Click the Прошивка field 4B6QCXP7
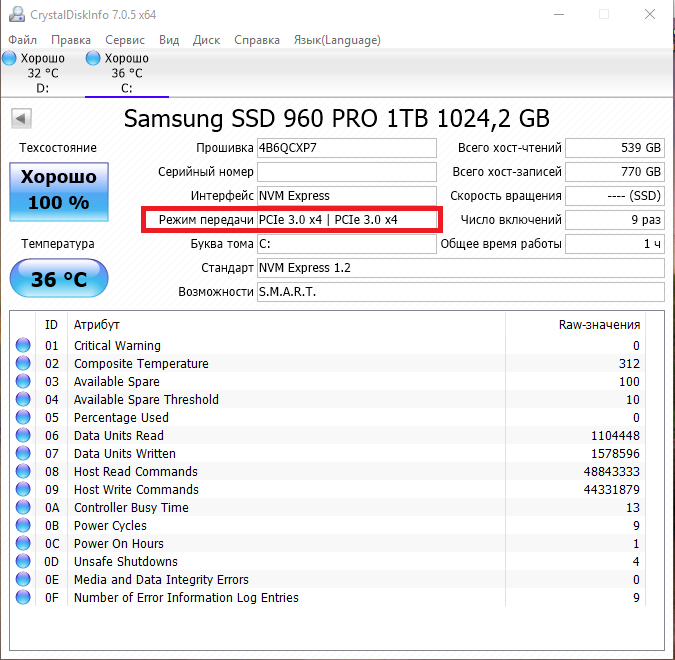Screen dimensions: 675x660 pos(347,148)
